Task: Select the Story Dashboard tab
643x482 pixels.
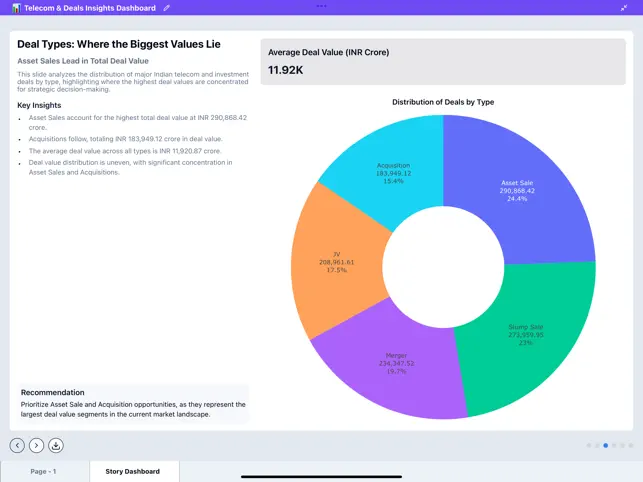Action: 133,471
